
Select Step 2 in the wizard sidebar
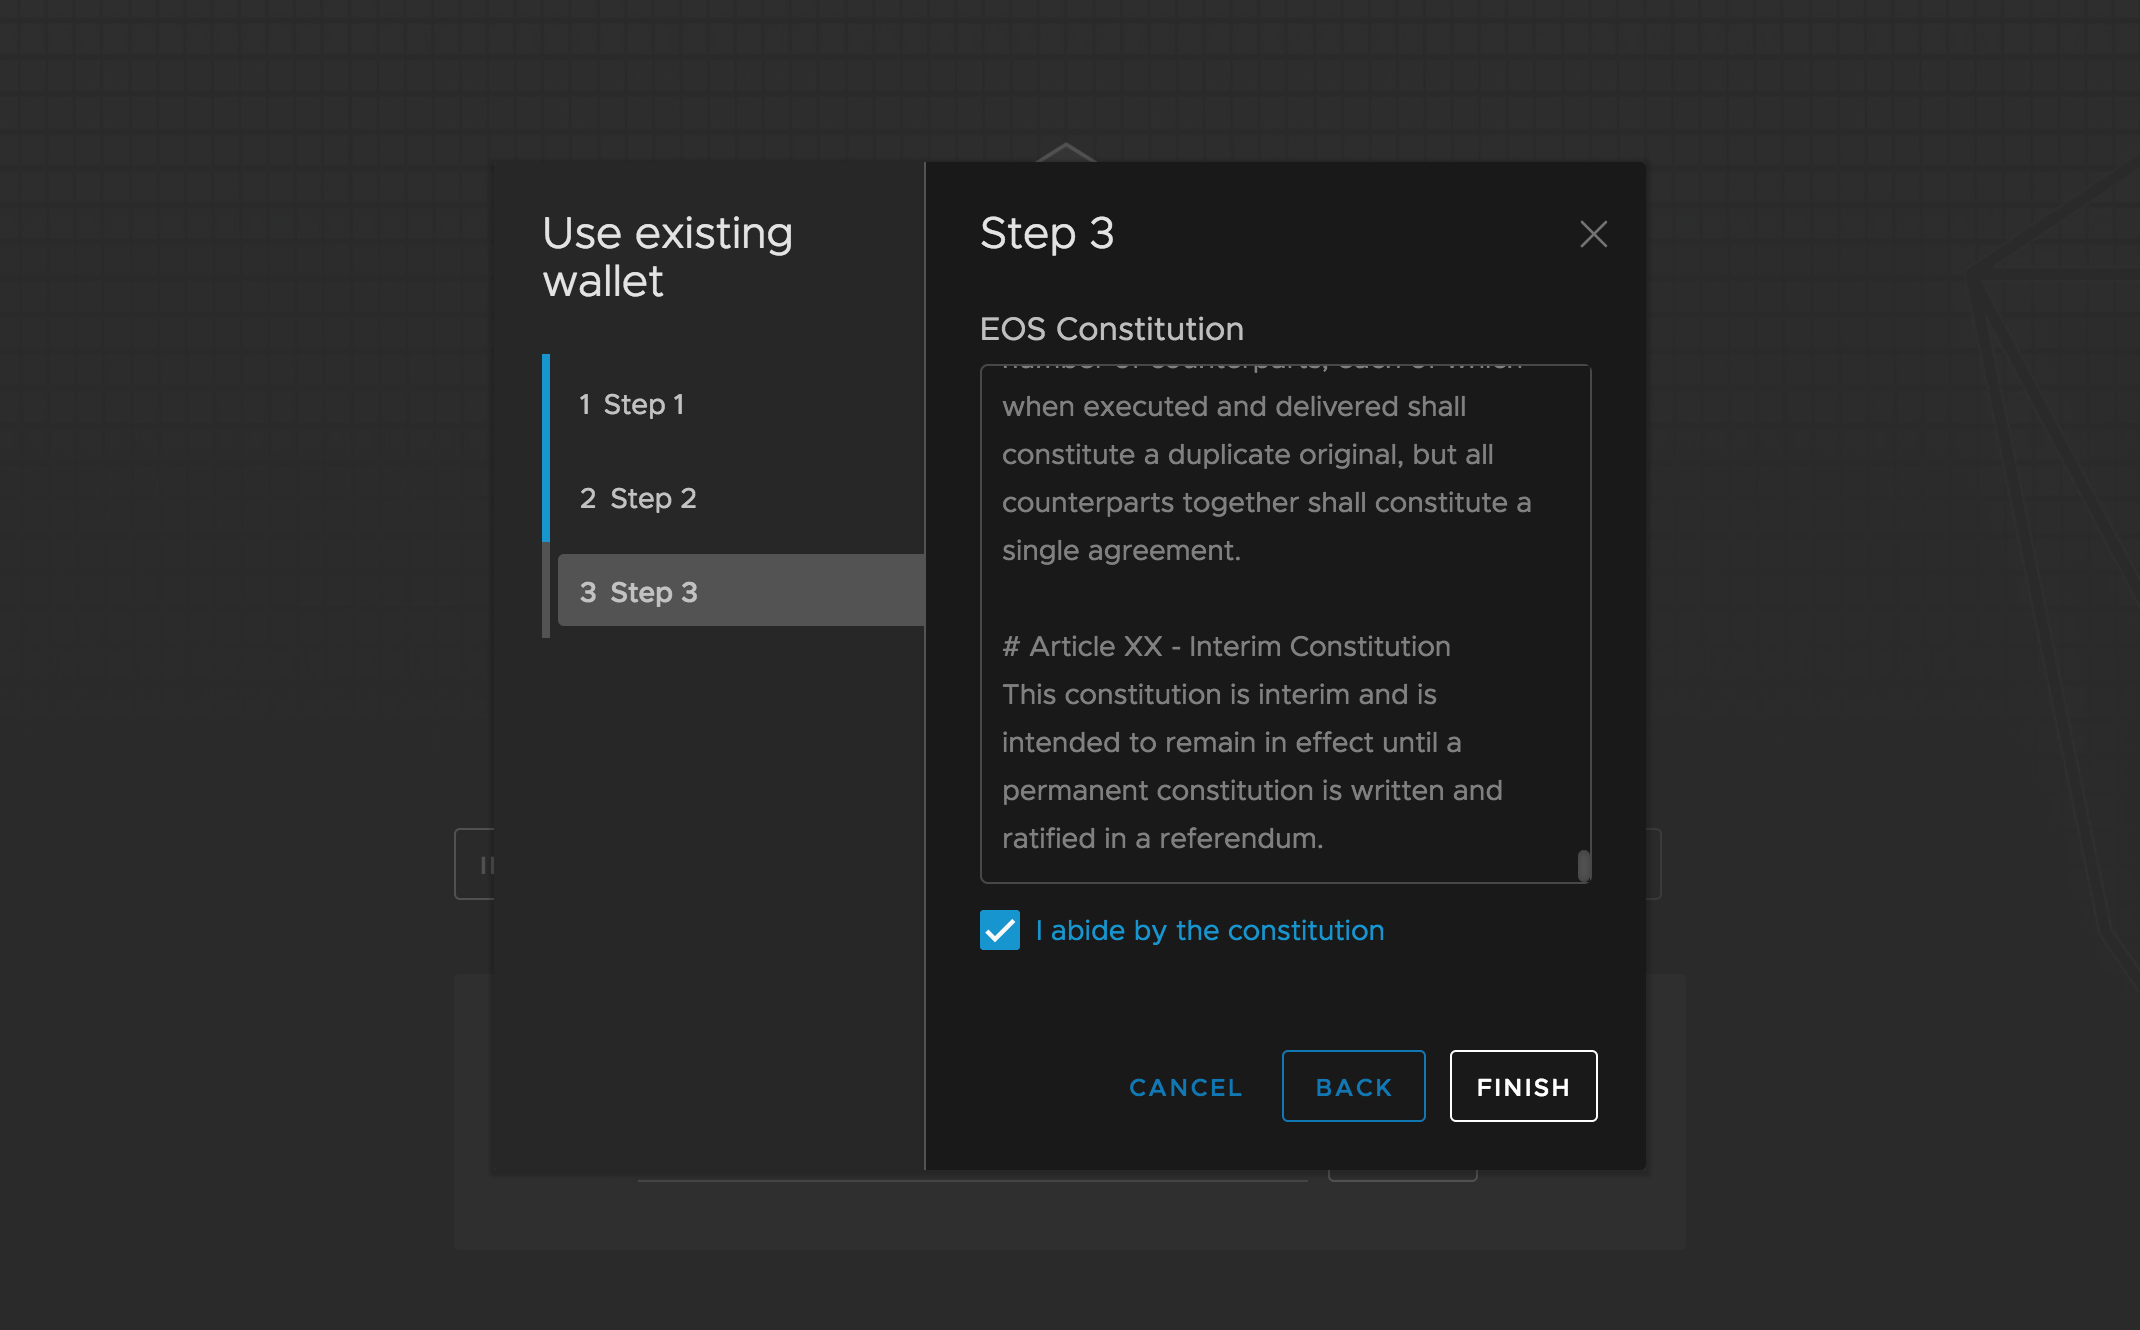(x=740, y=498)
